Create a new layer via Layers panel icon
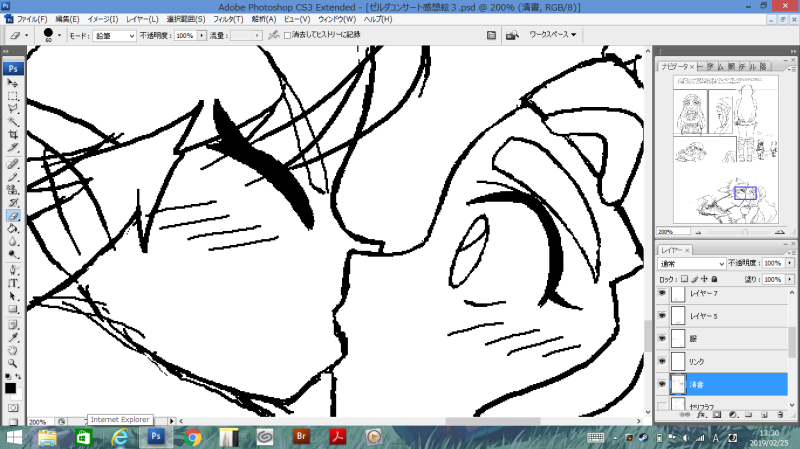The width and height of the screenshot is (800, 449). point(764,415)
